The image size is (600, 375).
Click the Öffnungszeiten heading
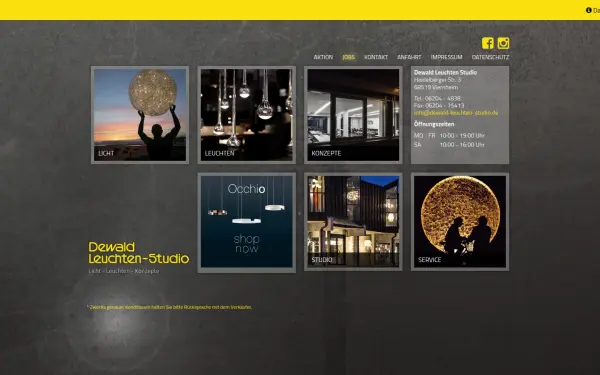coord(434,124)
